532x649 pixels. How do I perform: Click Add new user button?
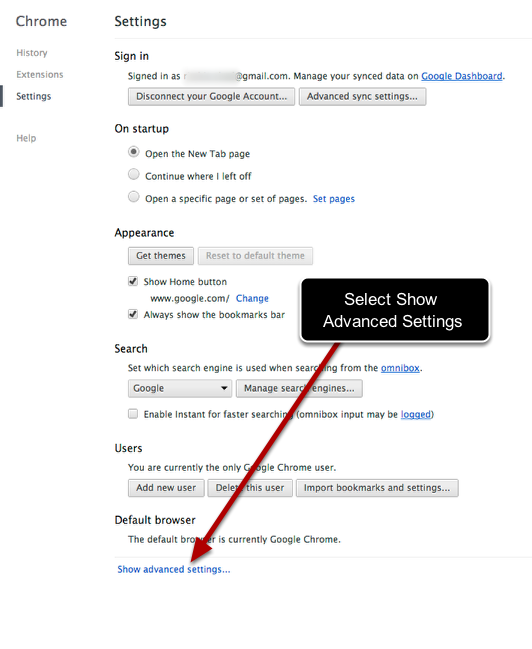click(166, 488)
